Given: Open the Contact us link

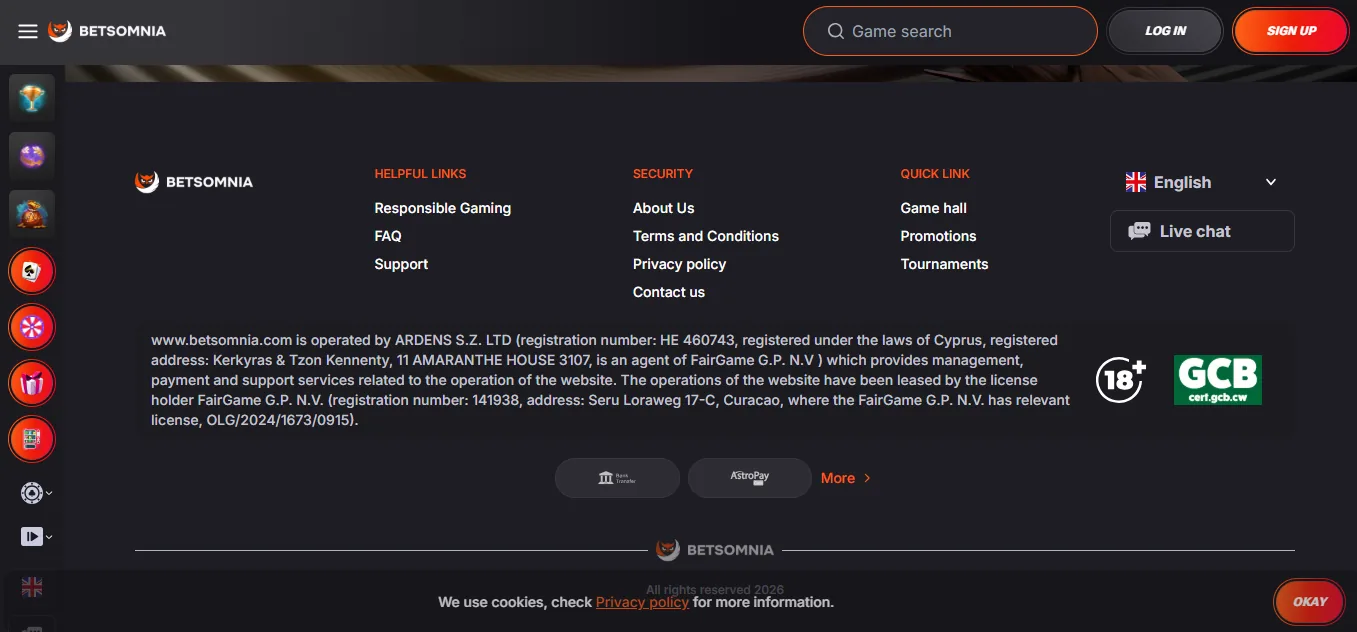Looking at the screenshot, I should click(669, 292).
